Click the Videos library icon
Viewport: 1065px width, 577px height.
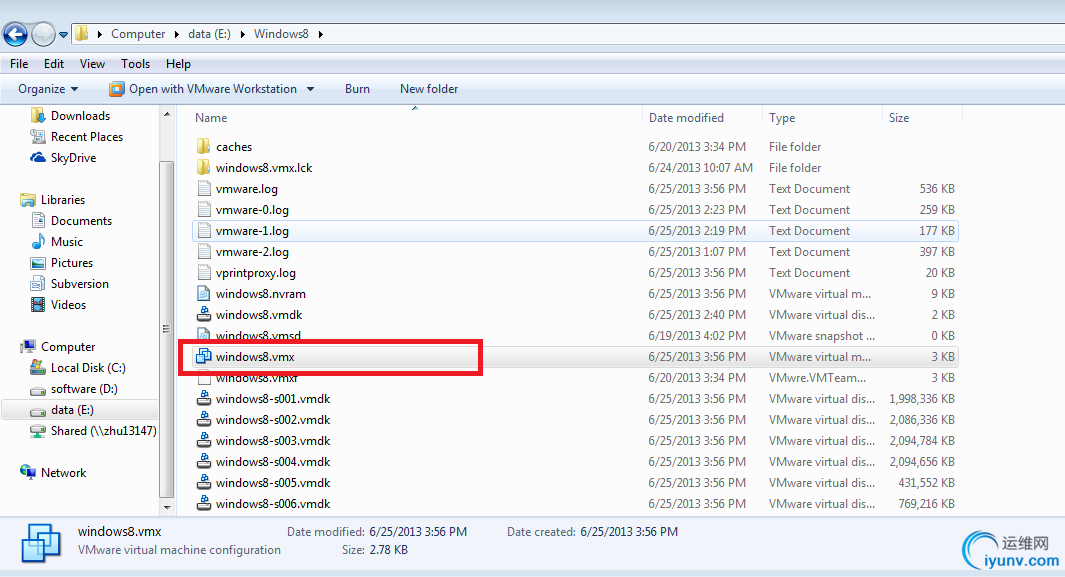click(x=38, y=305)
